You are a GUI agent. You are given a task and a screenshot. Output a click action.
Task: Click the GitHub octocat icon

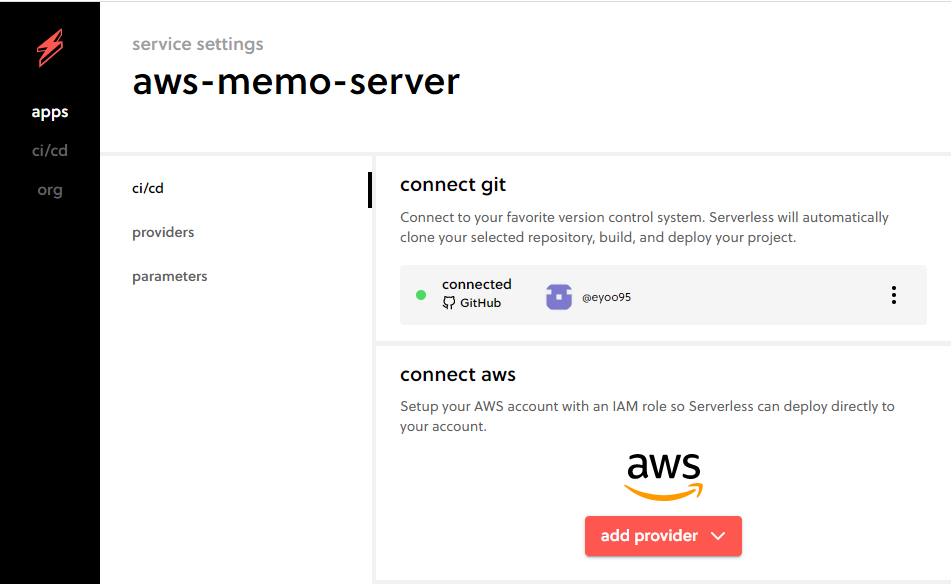449,303
